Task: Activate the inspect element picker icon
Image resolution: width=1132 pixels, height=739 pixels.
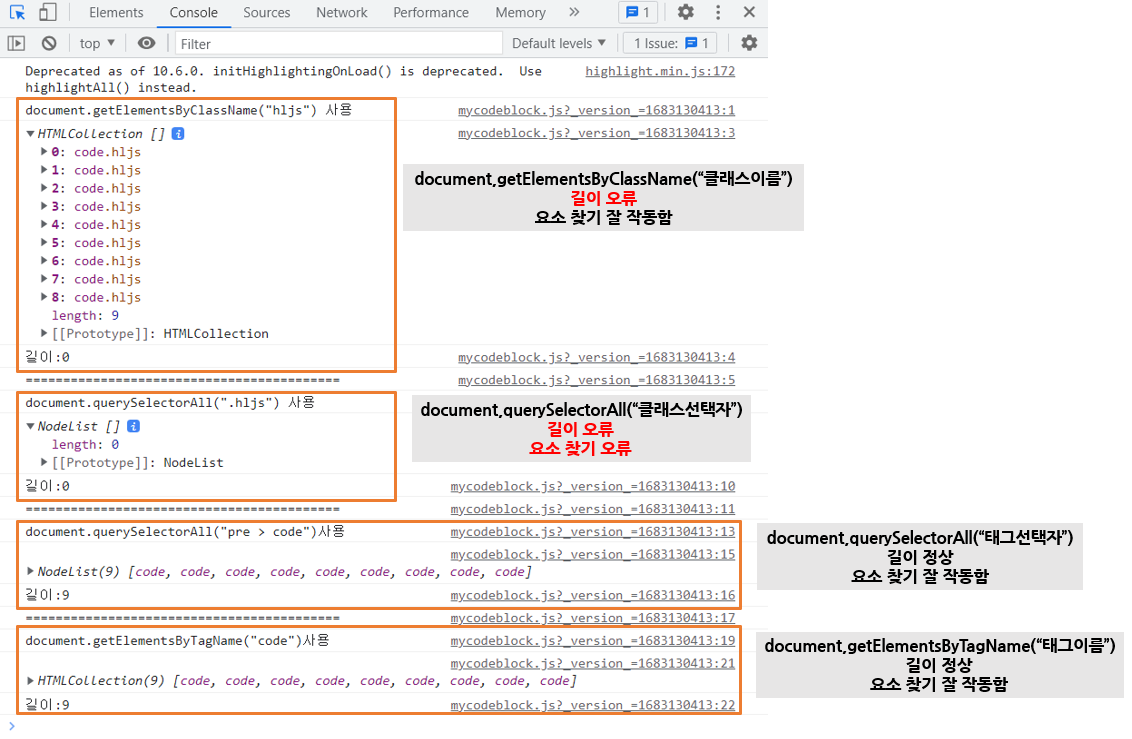Action: (x=17, y=12)
